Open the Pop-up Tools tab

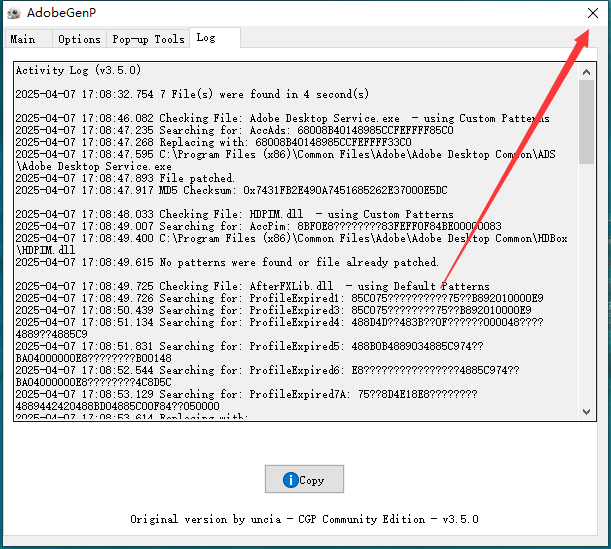coord(148,39)
